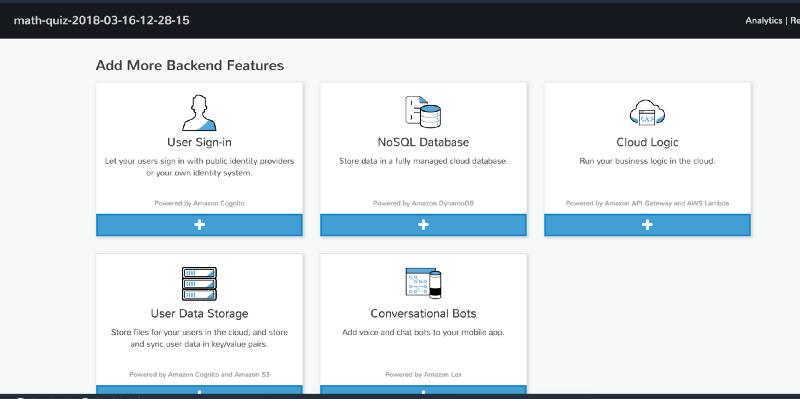
Task: Click 'Powered by Amazon Lex' text
Action: point(423,375)
